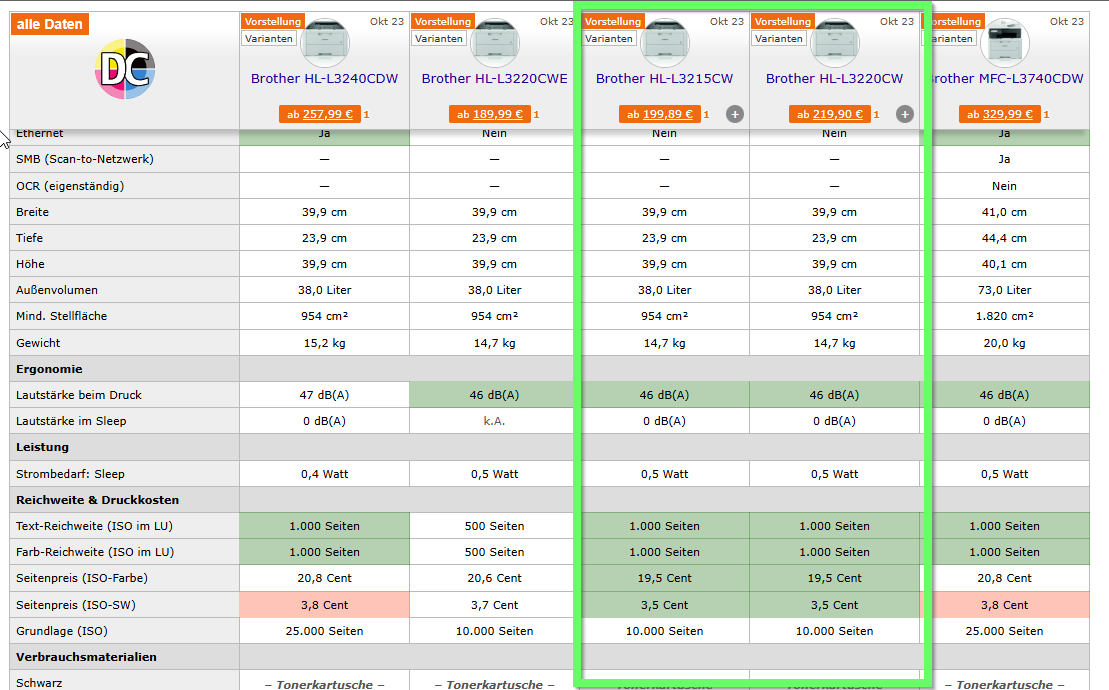Viewport: 1109px width, 690px height.
Task: Click the 'Reichweite & Druckkosten' section header
Action: [x=98, y=500]
